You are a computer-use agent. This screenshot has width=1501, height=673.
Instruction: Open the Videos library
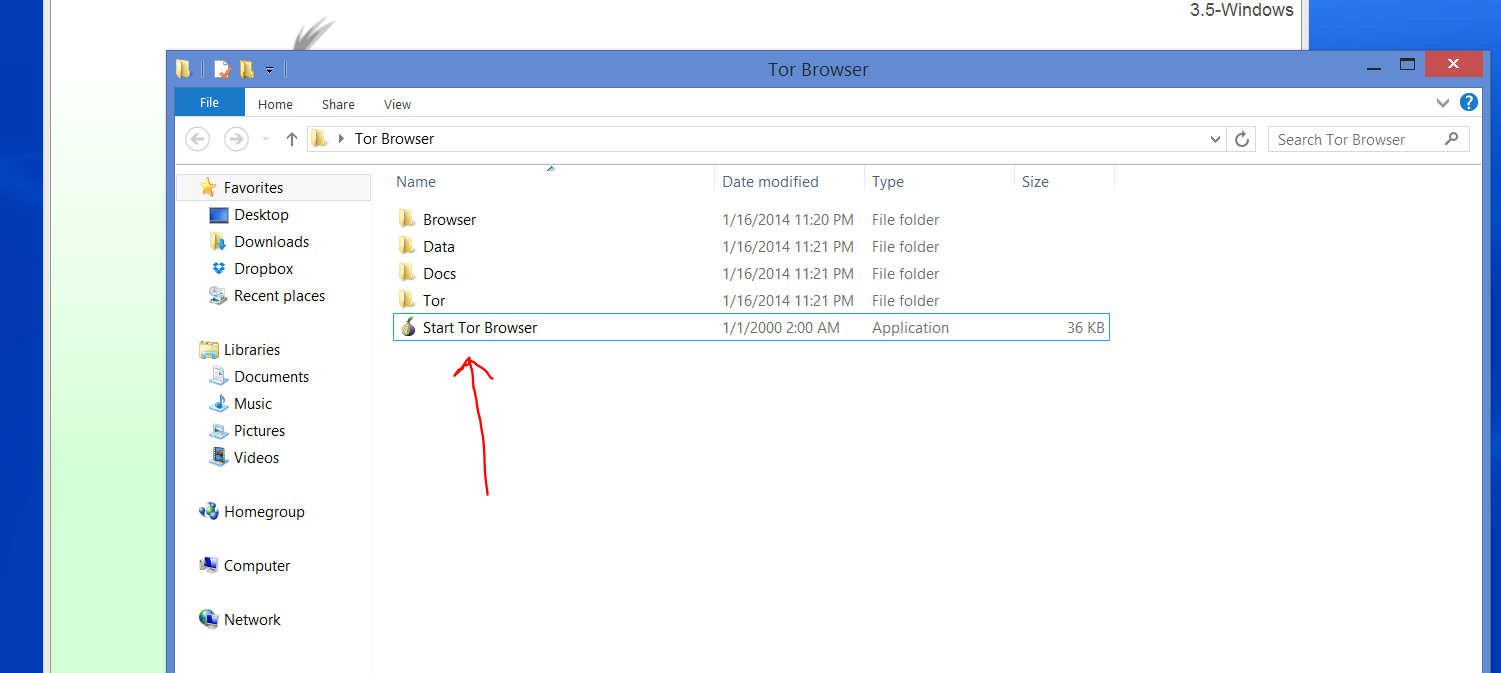pyautogui.click(x=256, y=458)
